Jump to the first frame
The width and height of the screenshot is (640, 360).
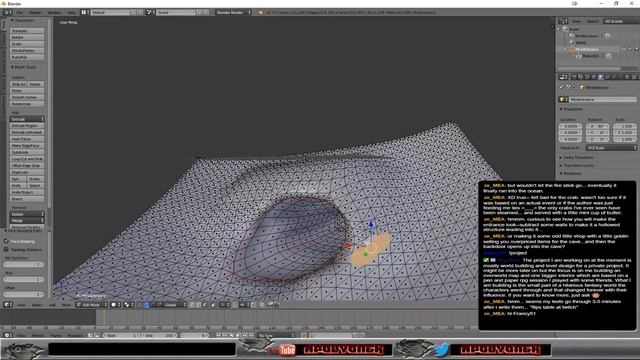coord(218,335)
